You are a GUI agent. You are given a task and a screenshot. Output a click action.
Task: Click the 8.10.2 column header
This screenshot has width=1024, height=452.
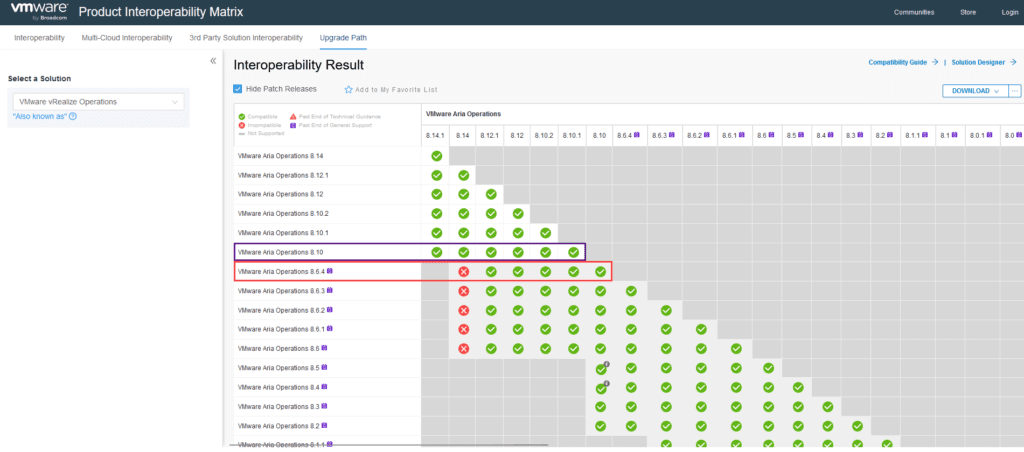pos(544,135)
